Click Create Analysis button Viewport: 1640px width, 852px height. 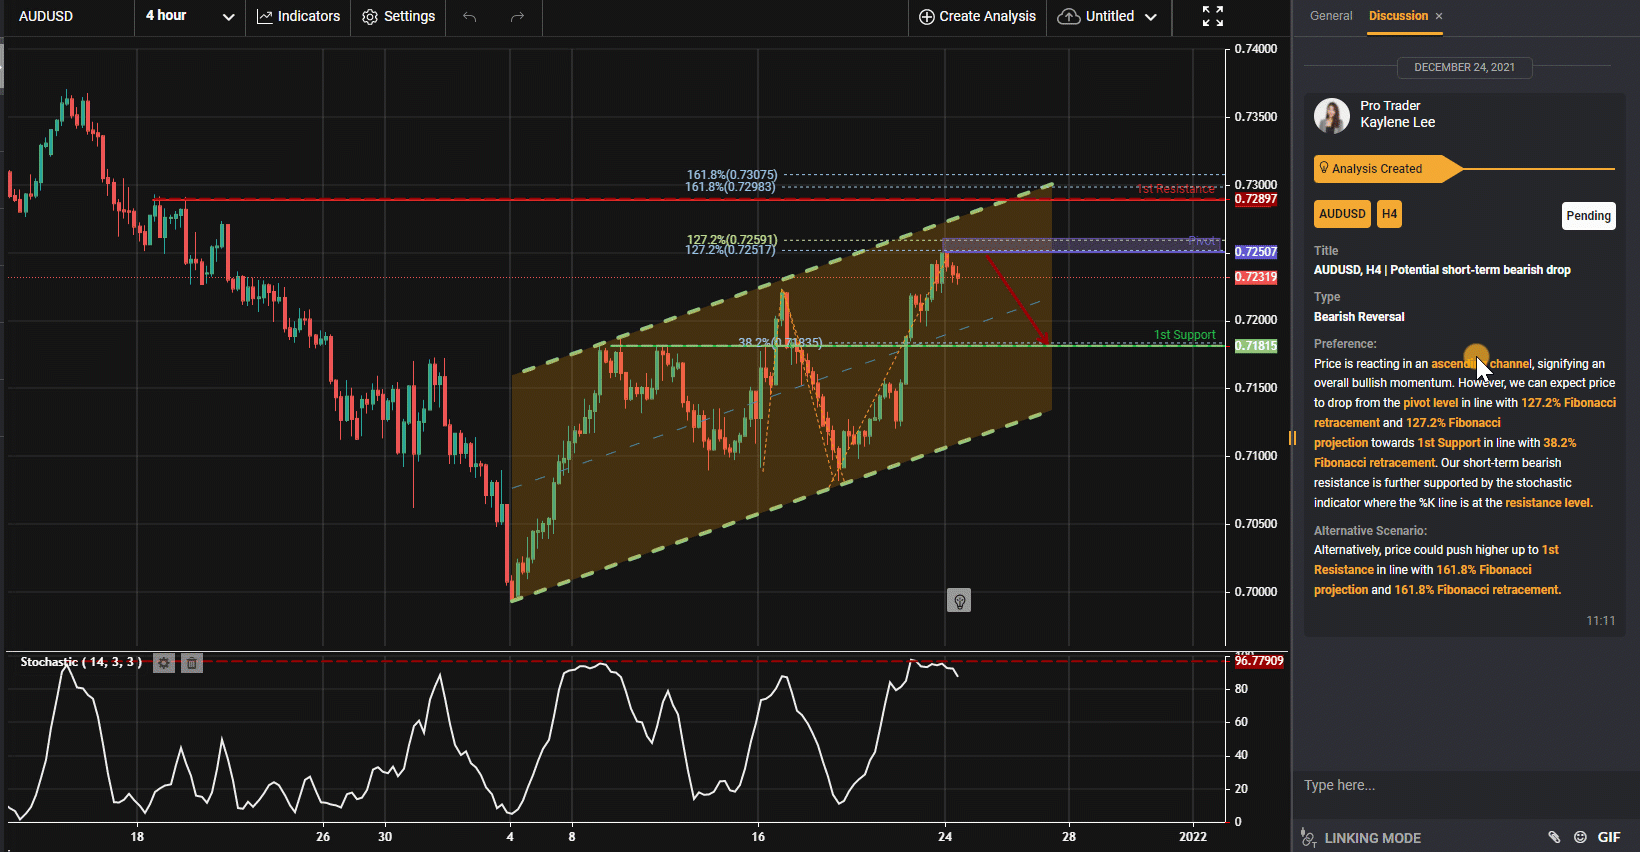pyautogui.click(x=977, y=16)
